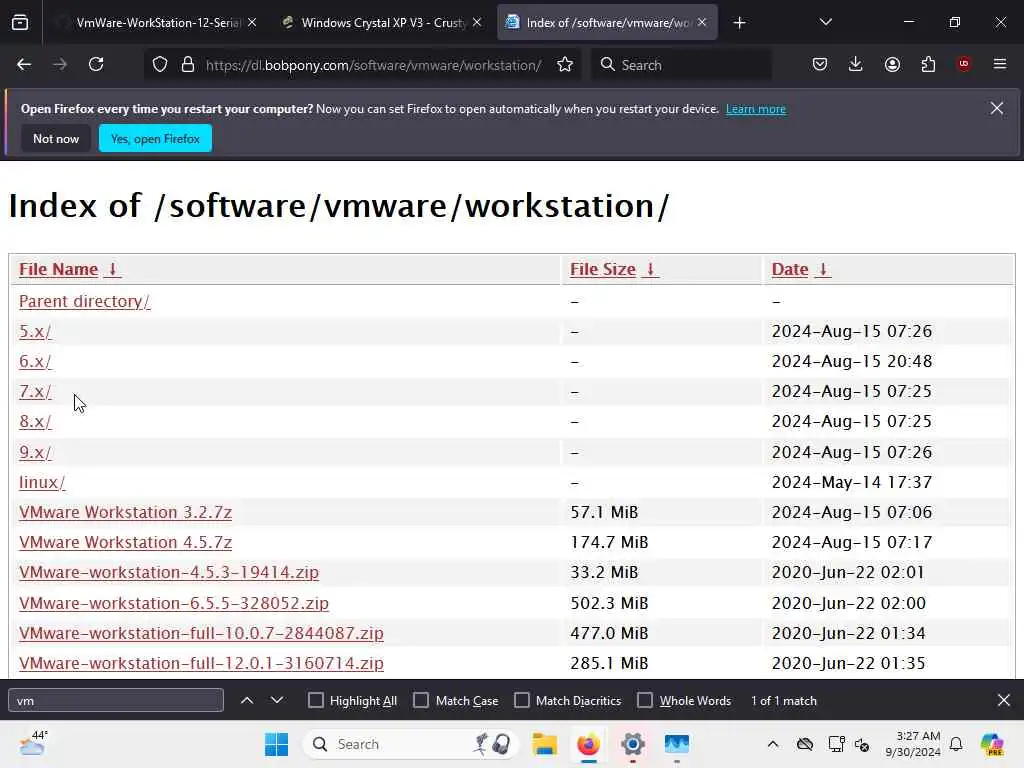The height and width of the screenshot is (768, 1024).
Task: Download VMware-workstation-4.5.3-19414.zip
Action: tap(168, 572)
